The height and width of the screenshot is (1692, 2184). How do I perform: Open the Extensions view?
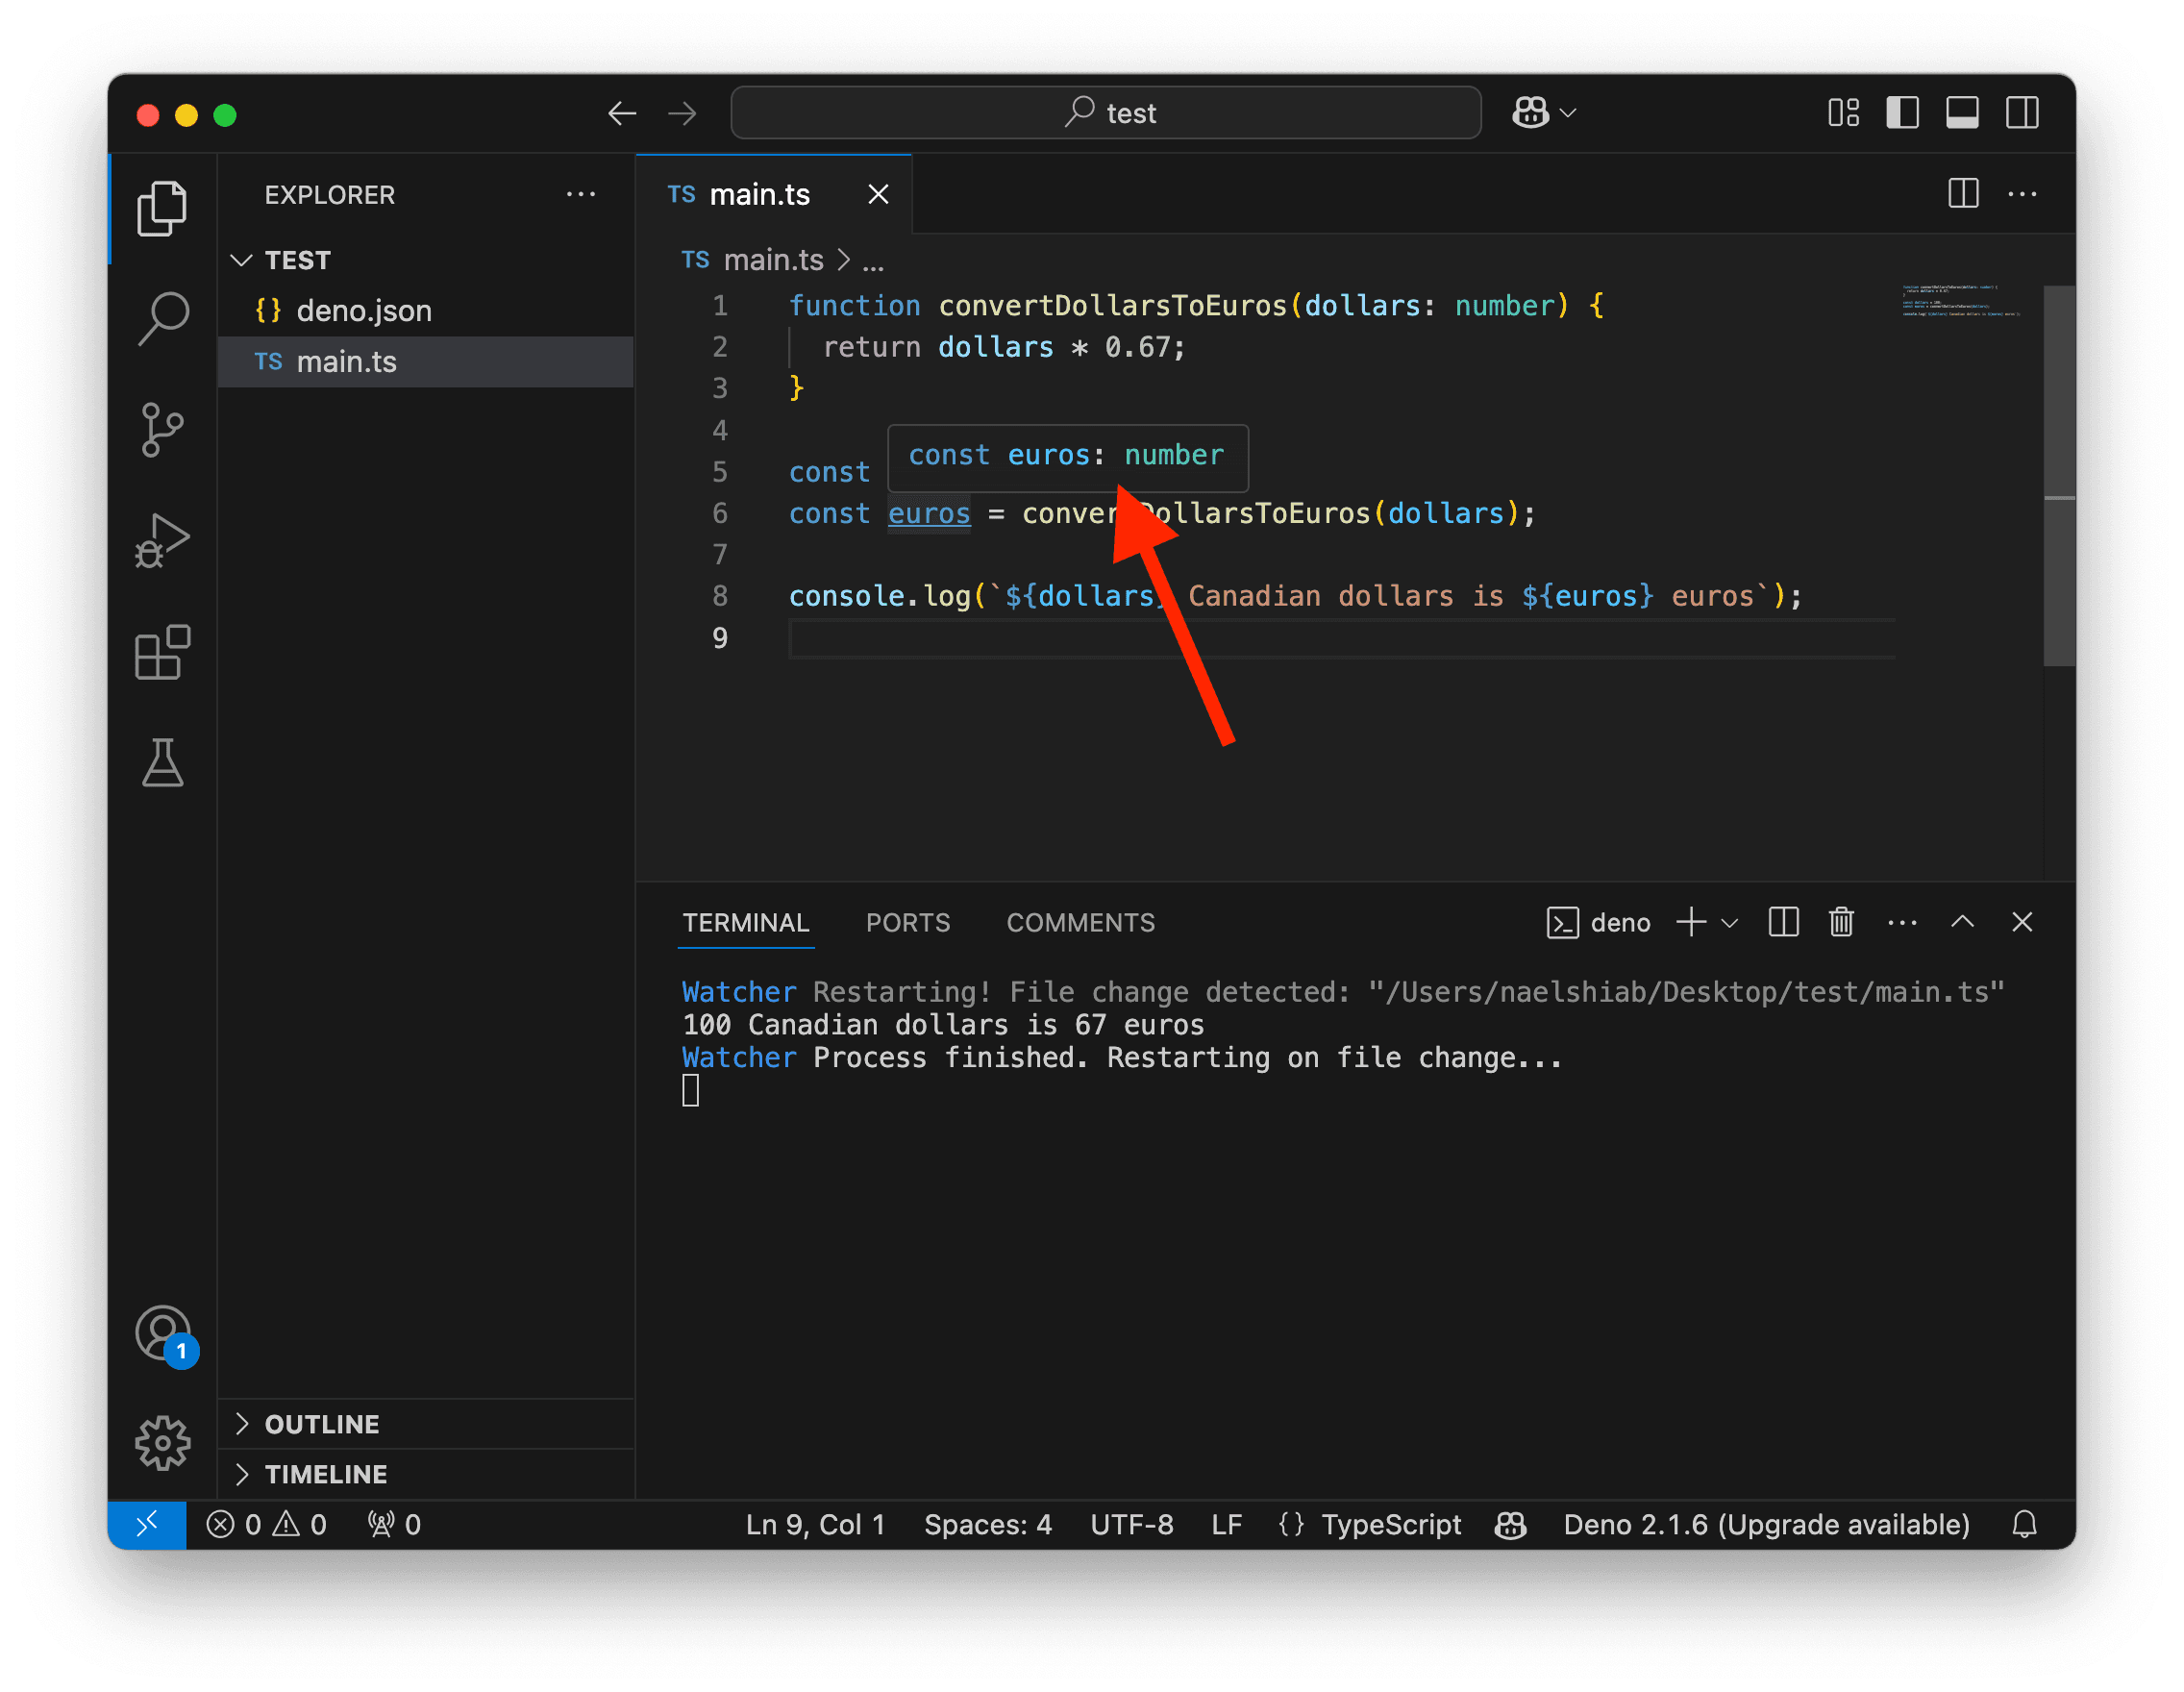[x=163, y=653]
